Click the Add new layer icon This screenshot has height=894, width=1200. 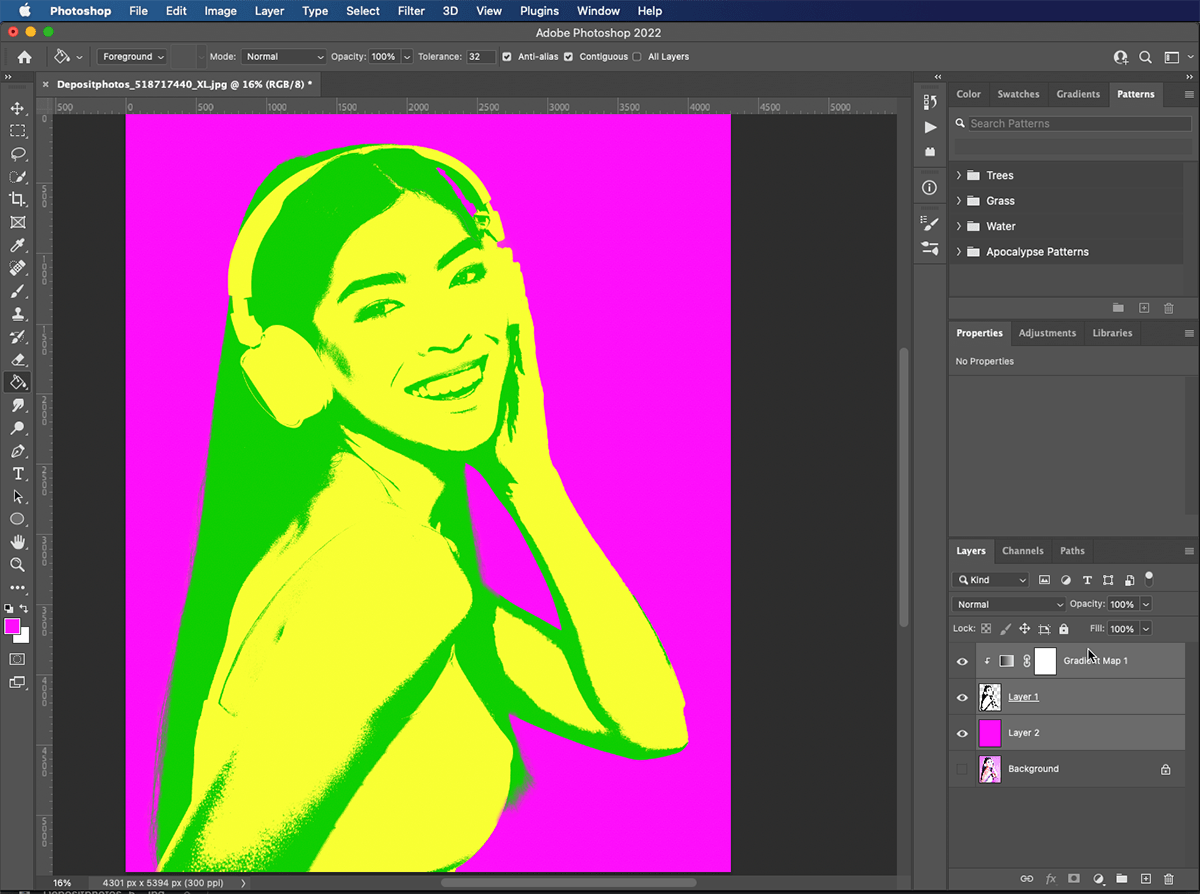pos(1146,878)
